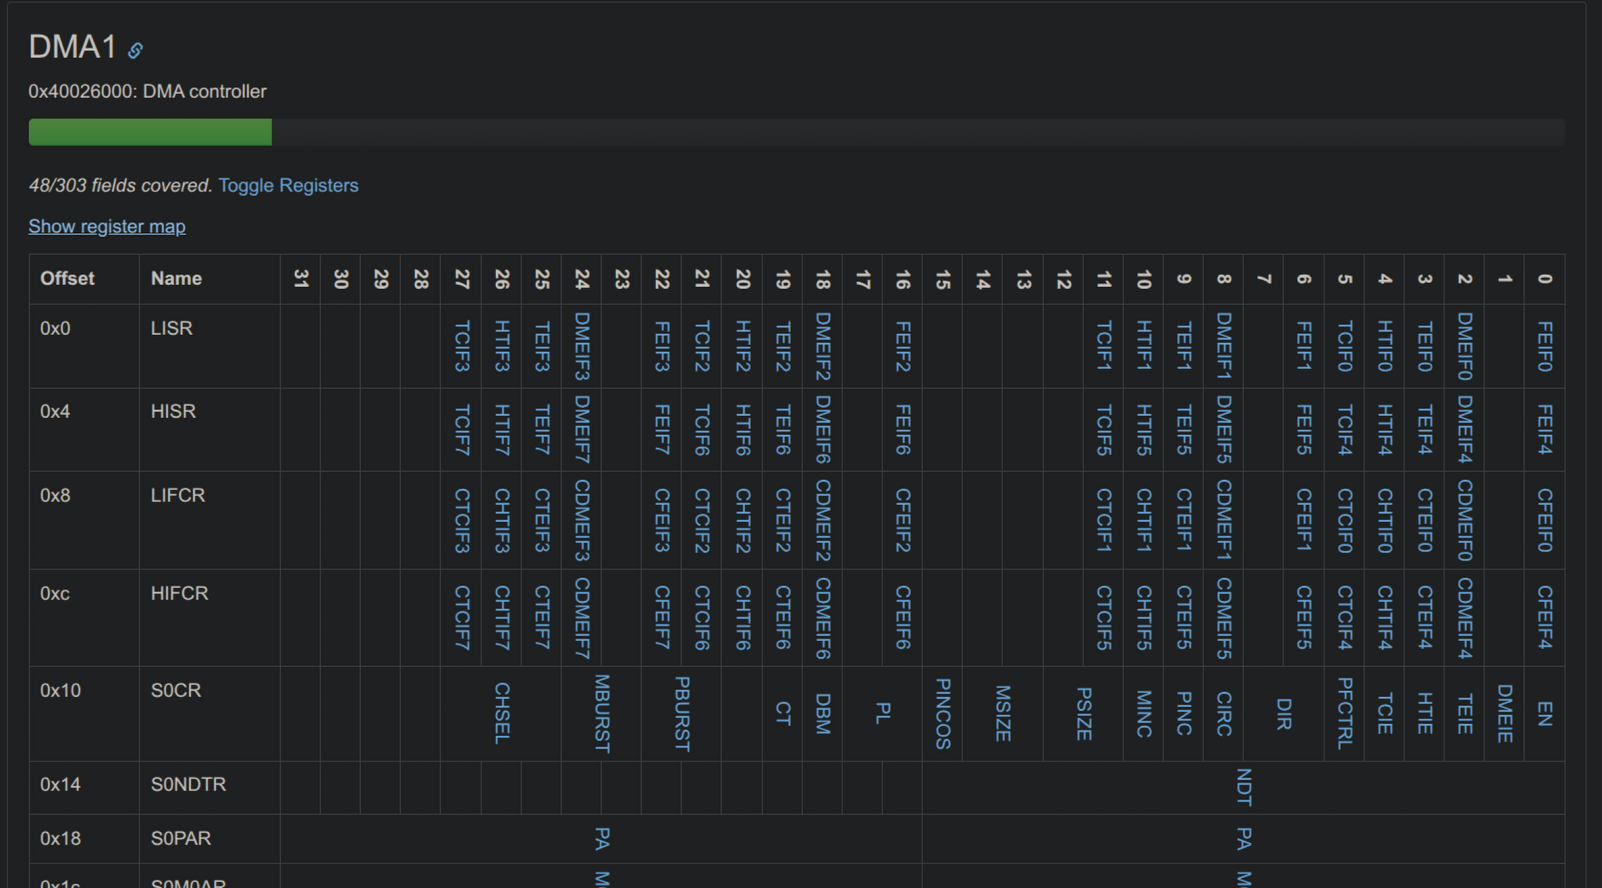Select the CDMEIF0 field in LIFCR
1602x888 pixels.
click(x=1464, y=520)
